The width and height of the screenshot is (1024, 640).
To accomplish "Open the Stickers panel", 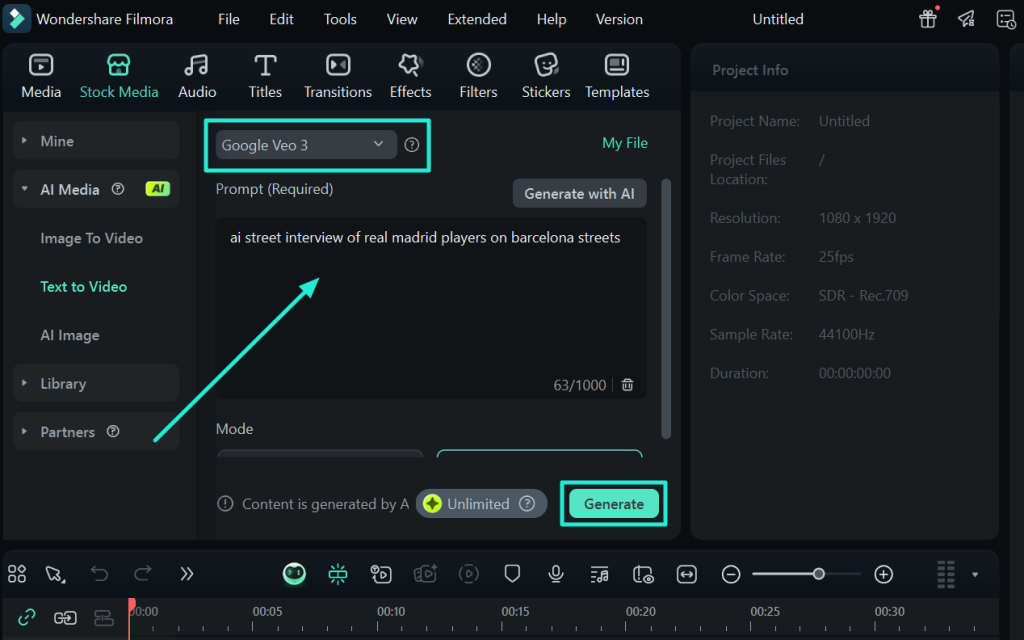I will click(546, 76).
